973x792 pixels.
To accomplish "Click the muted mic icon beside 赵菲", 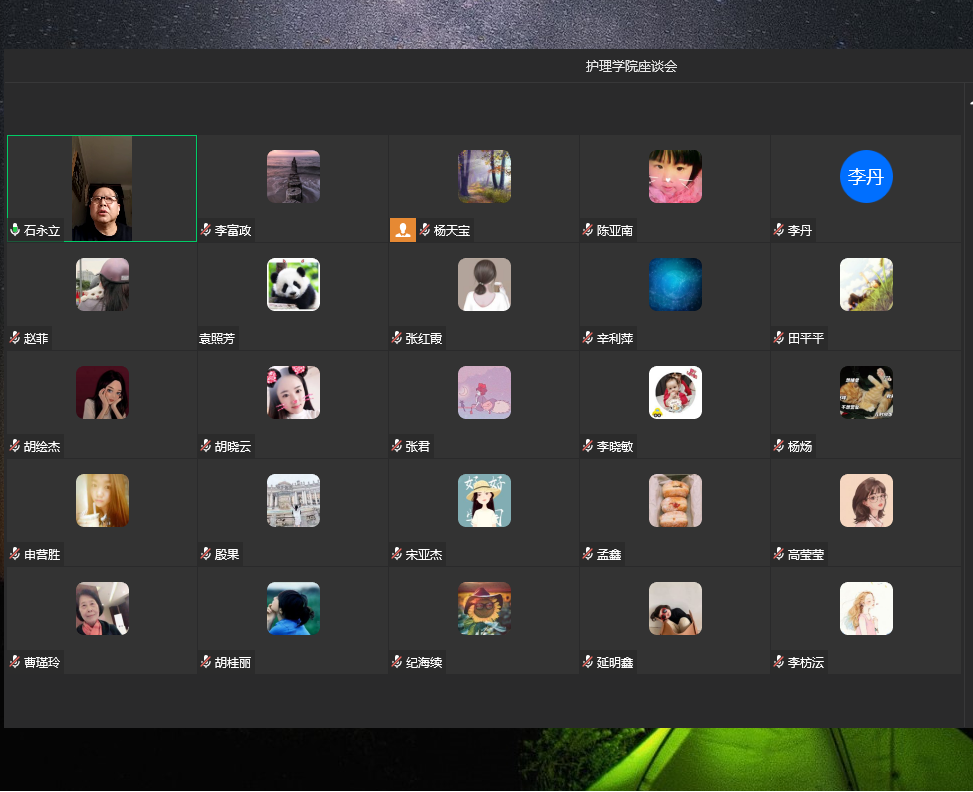I will (x=15, y=338).
